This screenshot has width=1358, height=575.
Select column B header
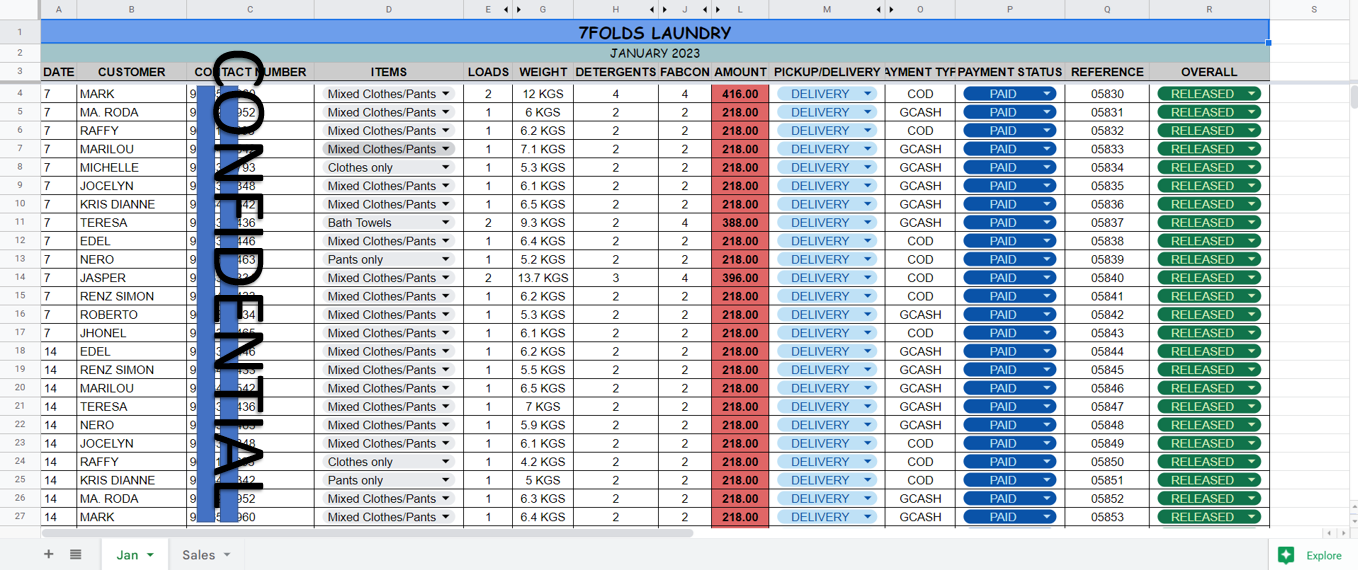pyautogui.click(x=132, y=10)
